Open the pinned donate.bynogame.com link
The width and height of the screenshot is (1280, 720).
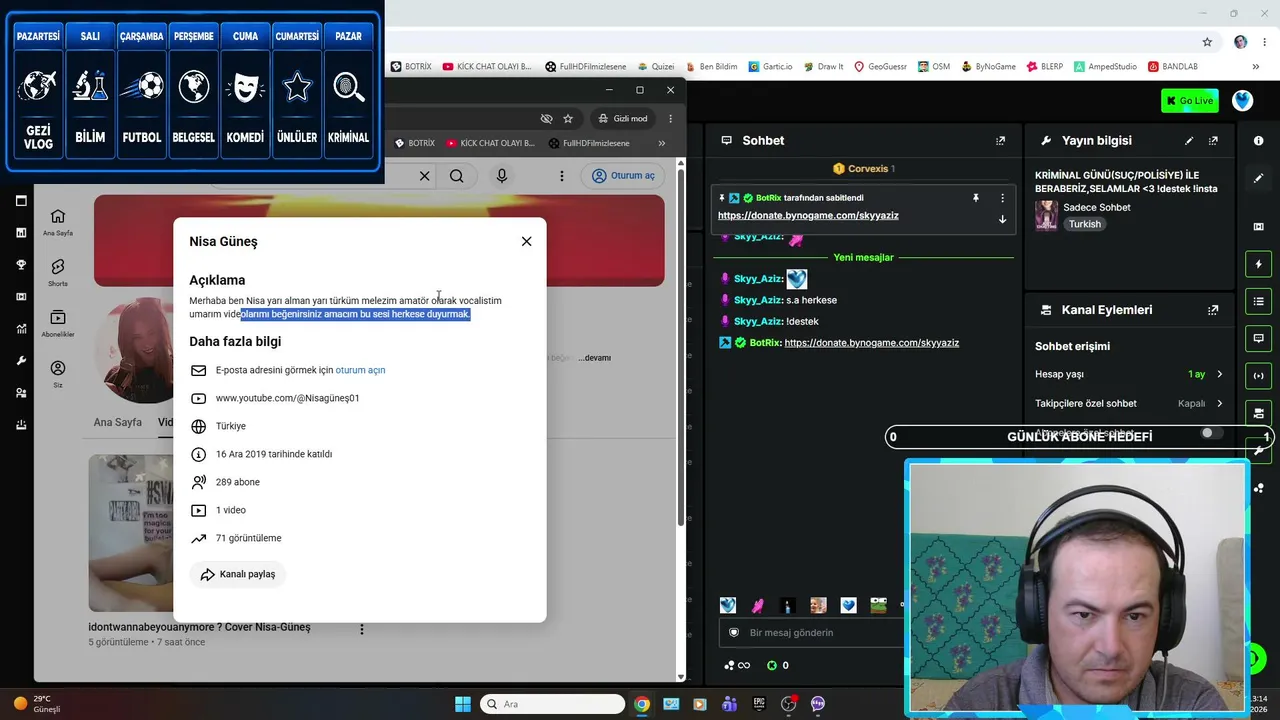pyautogui.click(x=808, y=216)
